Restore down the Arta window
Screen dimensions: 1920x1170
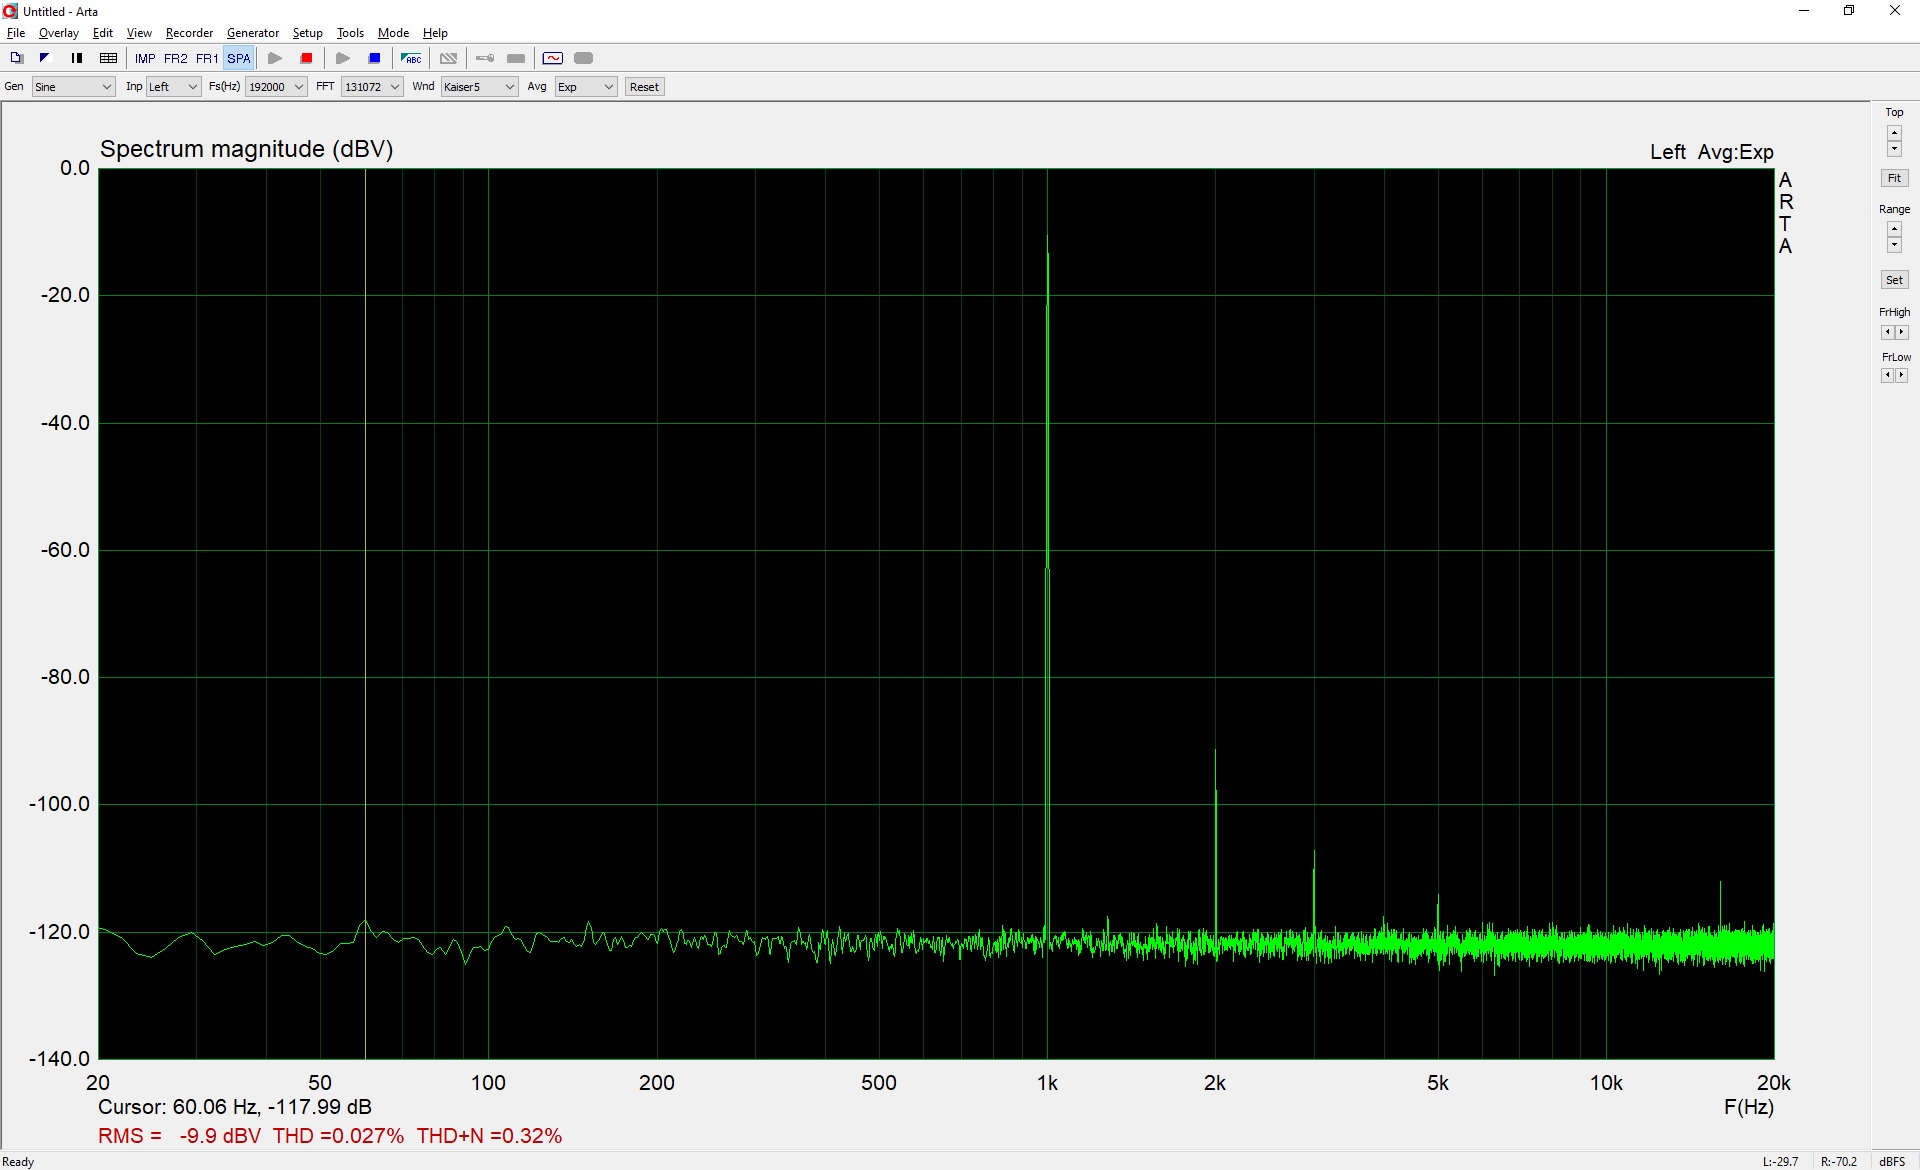(x=1849, y=11)
